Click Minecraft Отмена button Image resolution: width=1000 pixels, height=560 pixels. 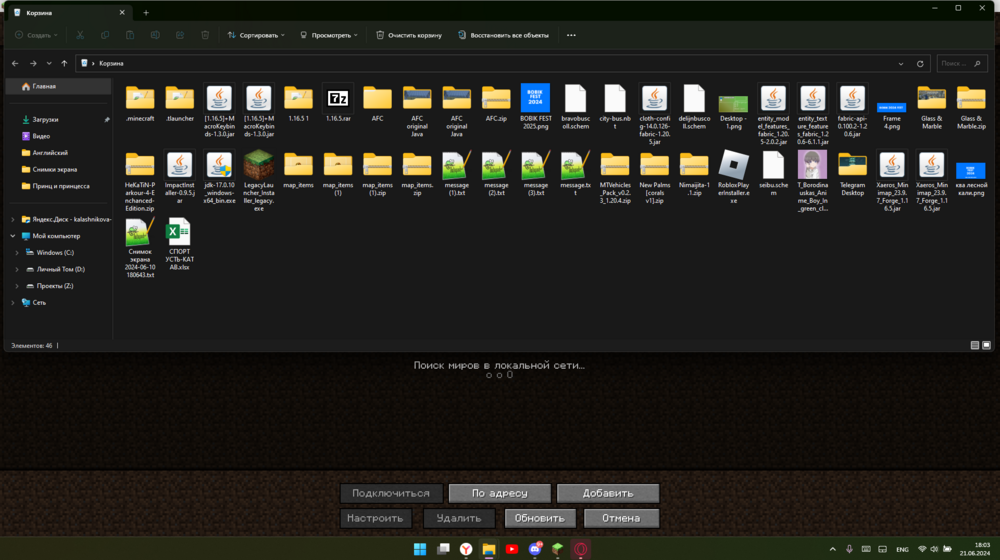click(621, 518)
